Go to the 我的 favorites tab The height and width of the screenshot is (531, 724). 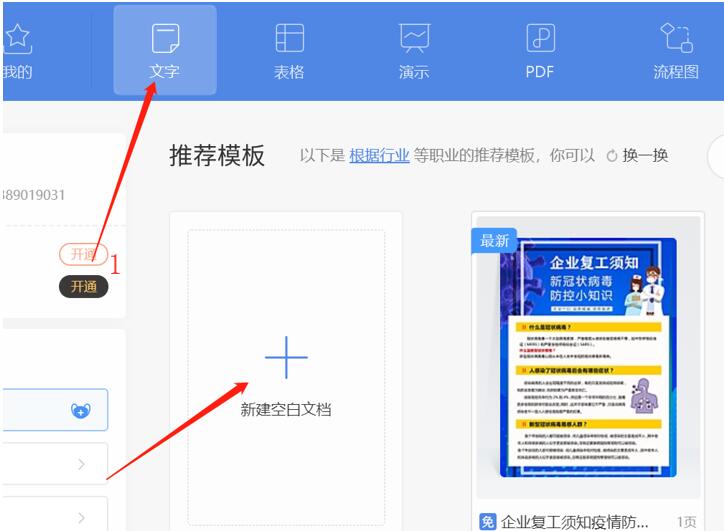18,51
